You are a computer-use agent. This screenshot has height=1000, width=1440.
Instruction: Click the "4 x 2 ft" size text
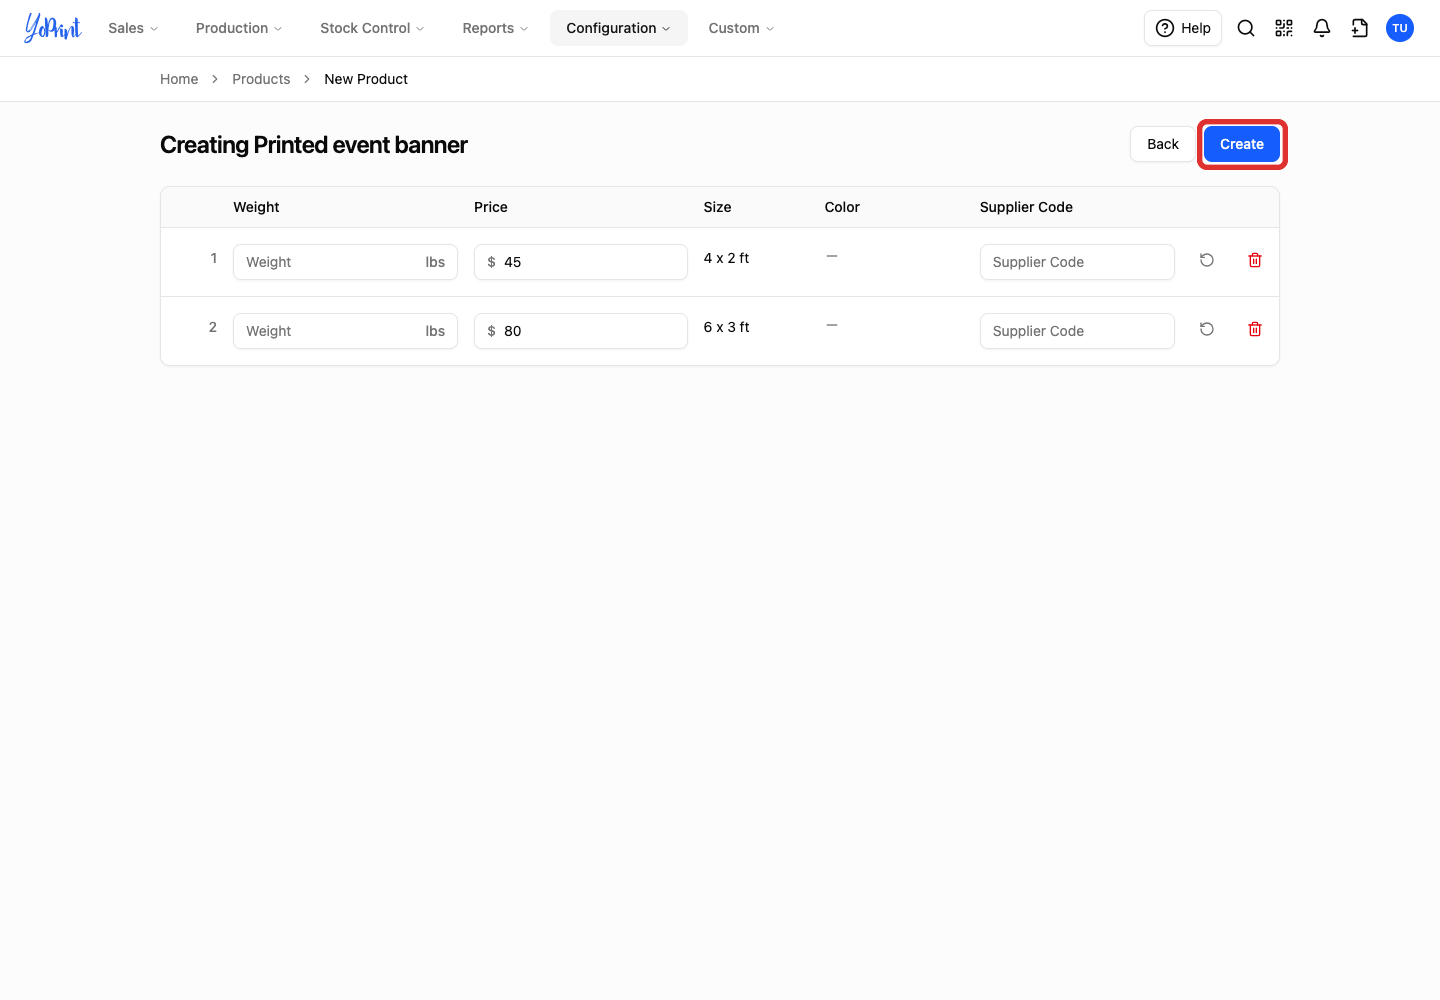(x=726, y=258)
